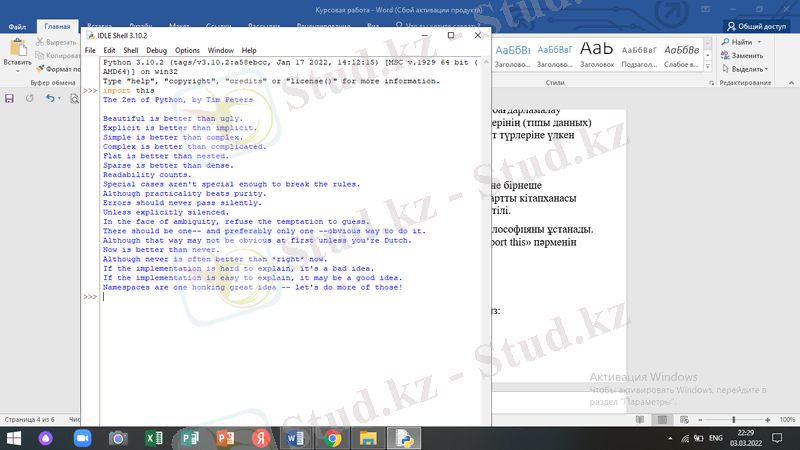The height and width of the screenshot is (450, 800).
Task: Click the IDLE prompt input line
Action: pyautogui.click(x=291, y=296)
